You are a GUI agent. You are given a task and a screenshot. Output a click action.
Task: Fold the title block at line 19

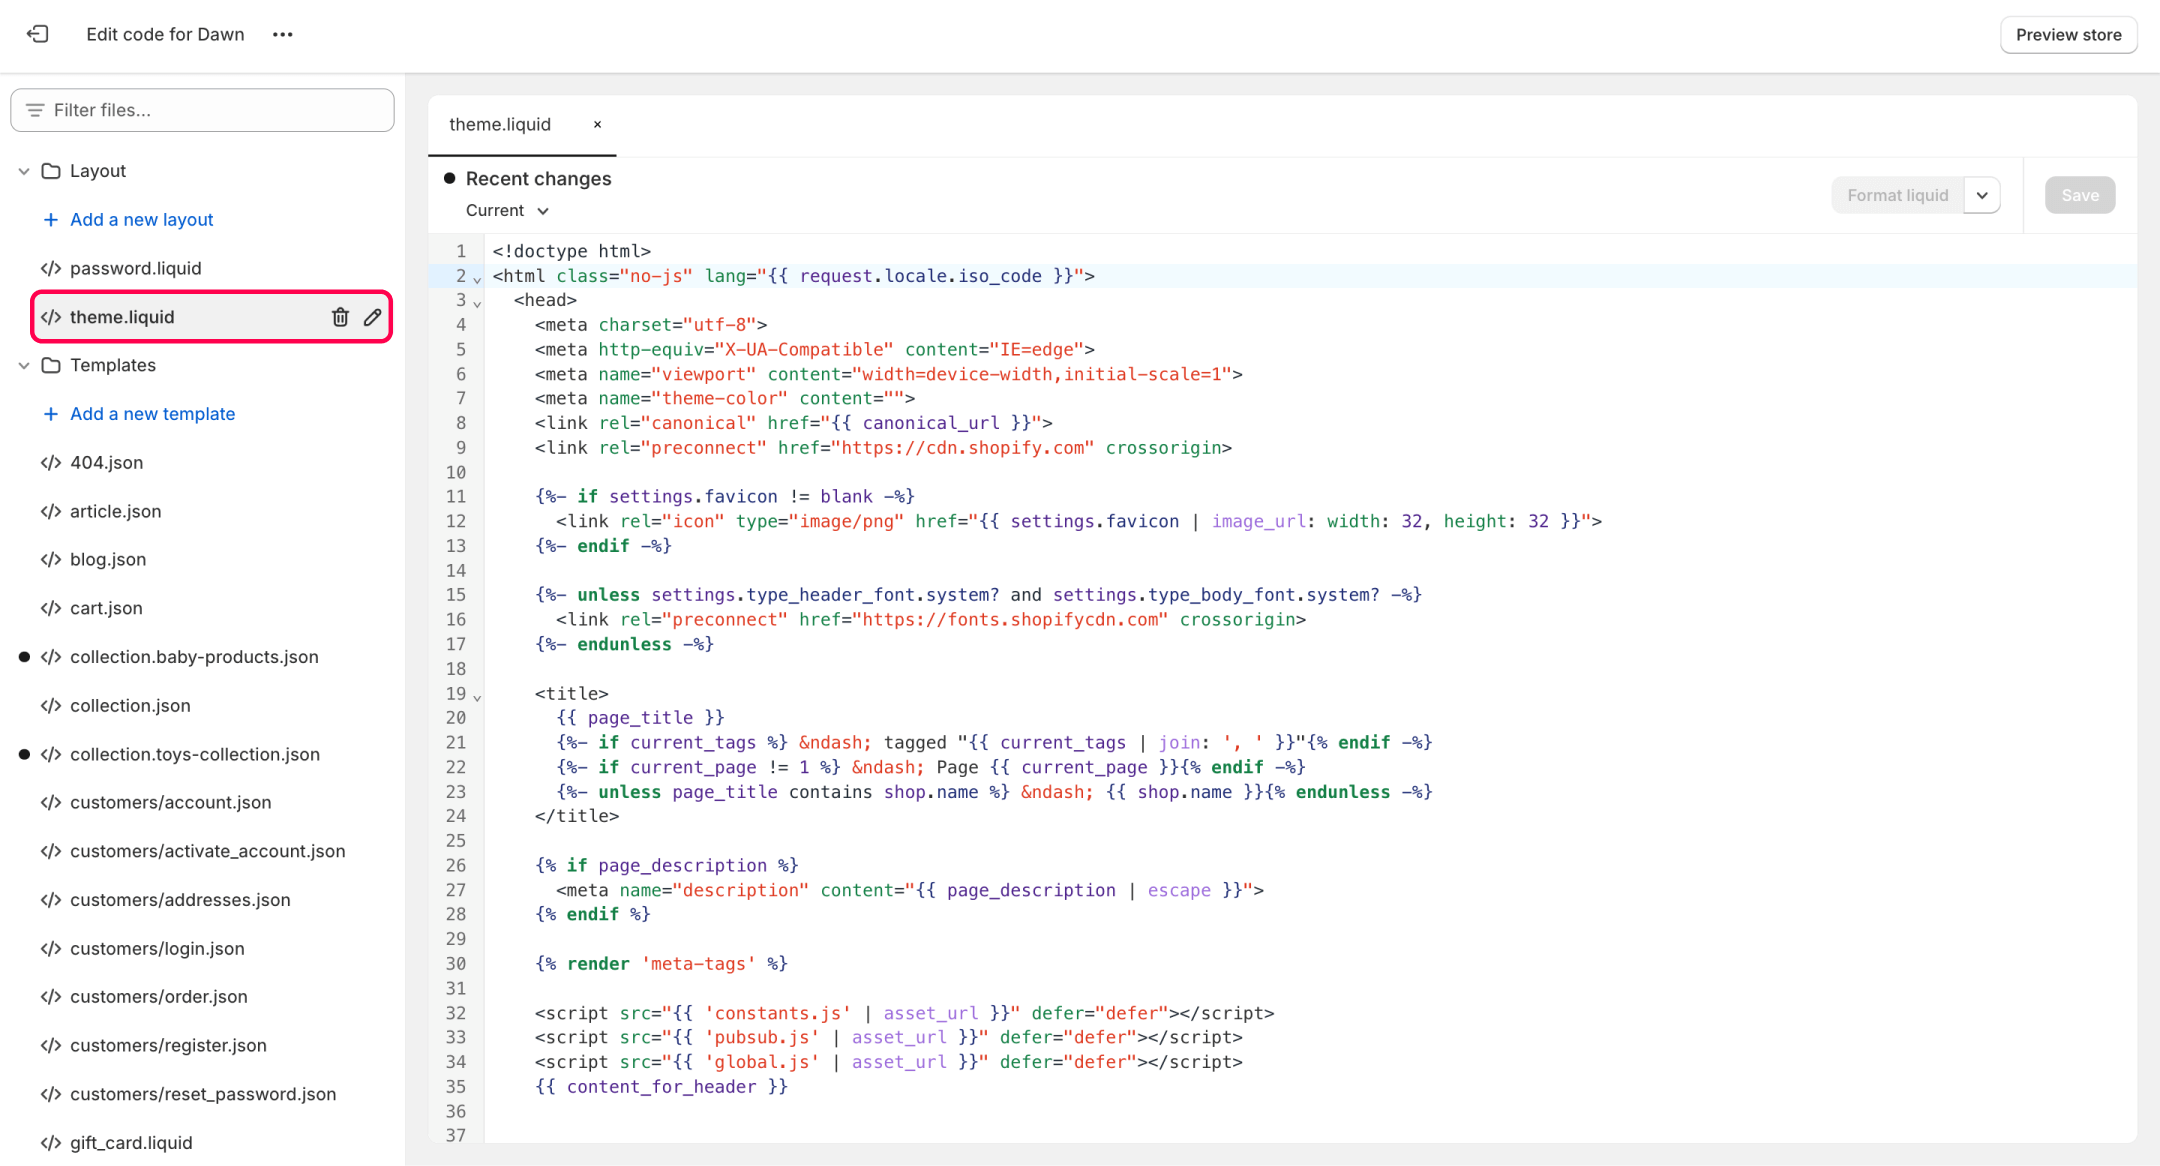[x=478, y=697]
